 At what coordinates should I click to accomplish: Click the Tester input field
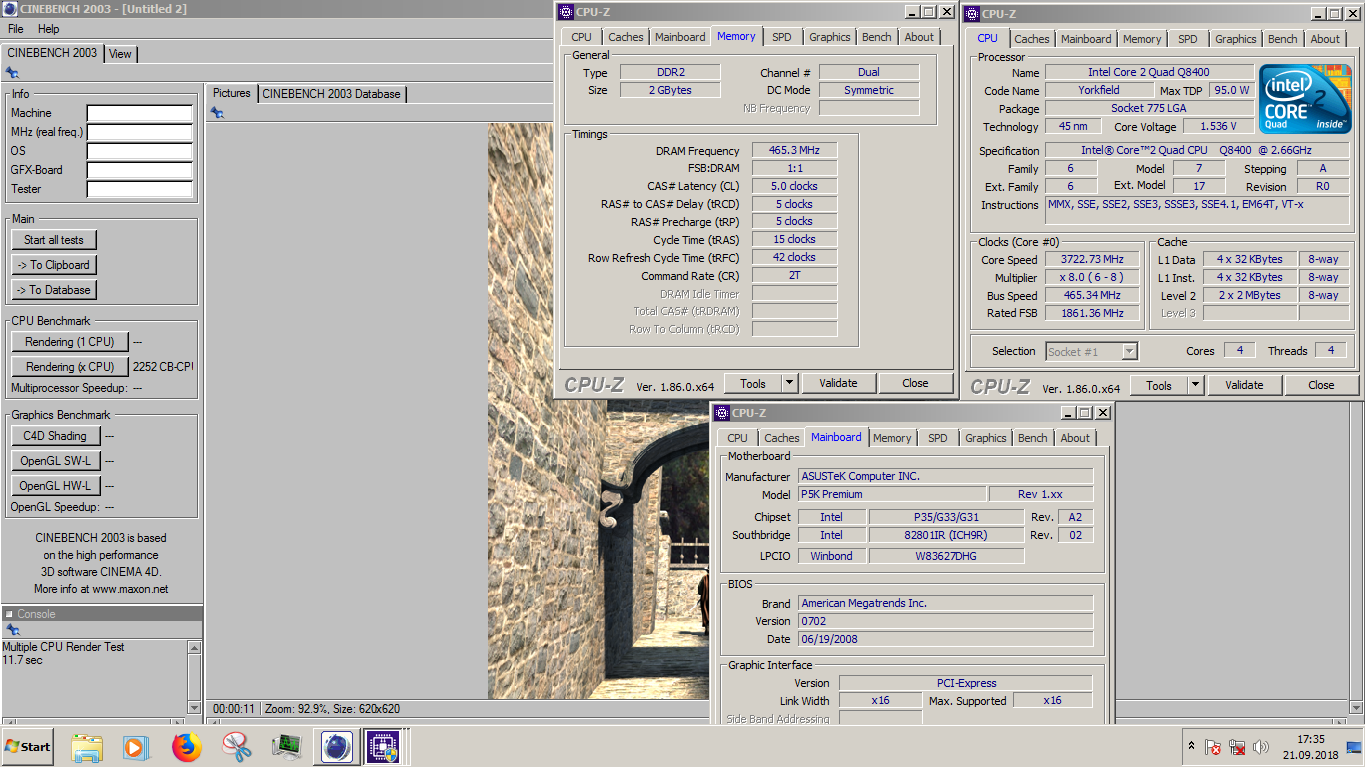pyautogui.click(x=139, y=189)
